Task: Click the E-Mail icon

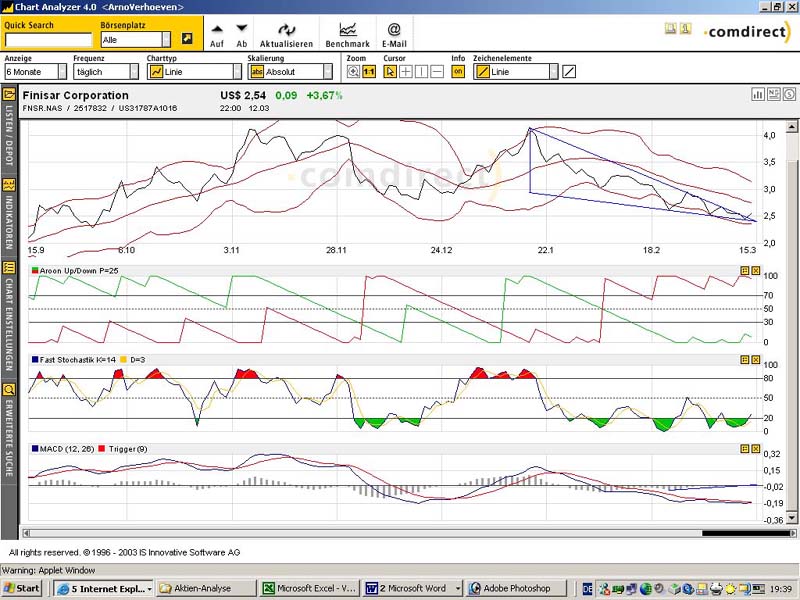Action: point(394,30)
